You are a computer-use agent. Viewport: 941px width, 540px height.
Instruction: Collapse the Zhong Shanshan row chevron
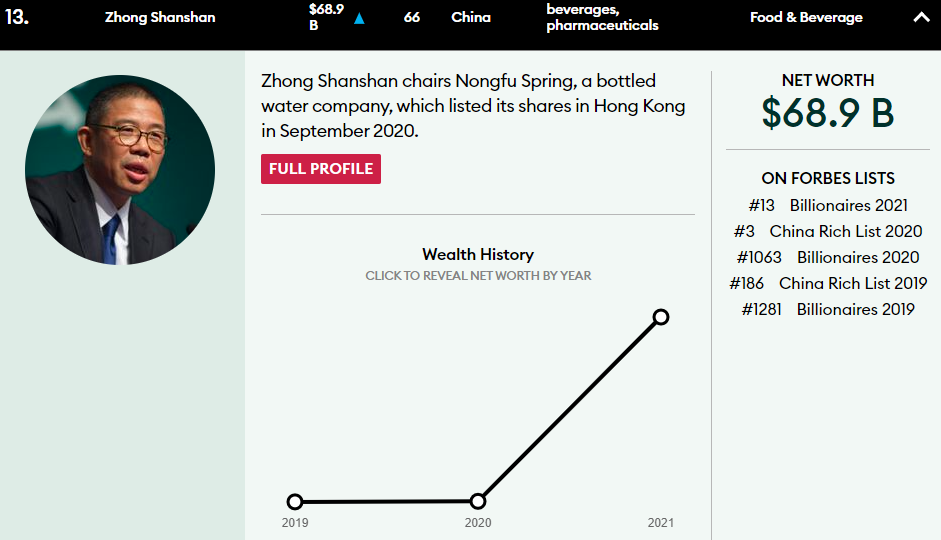[x=921, y=17]
